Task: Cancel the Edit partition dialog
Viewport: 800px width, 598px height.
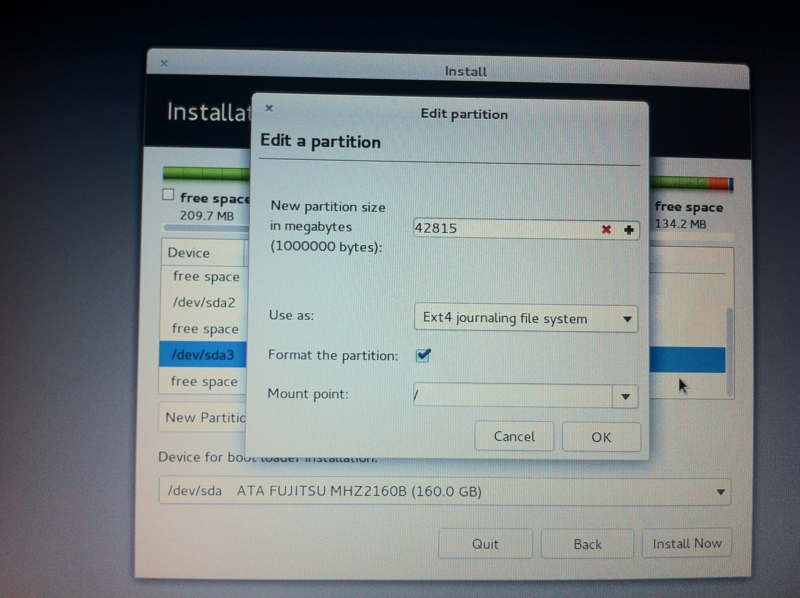Action: (x=514, y=437)
